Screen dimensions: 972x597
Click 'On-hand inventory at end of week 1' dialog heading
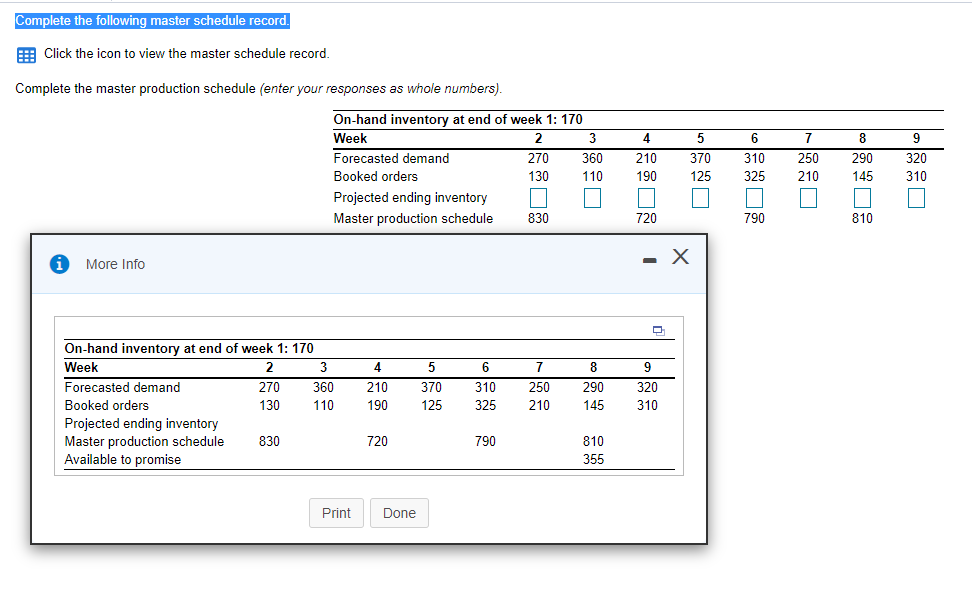[189, 348]
